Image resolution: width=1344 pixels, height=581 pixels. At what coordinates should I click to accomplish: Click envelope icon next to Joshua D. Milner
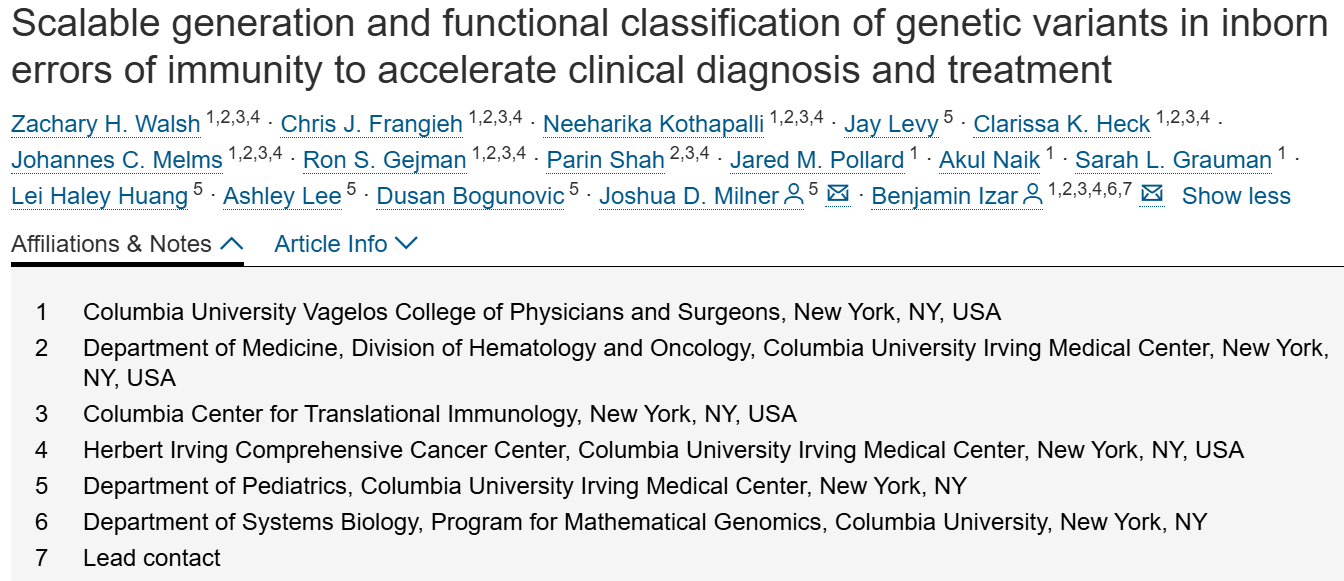(x=838, y=195)
